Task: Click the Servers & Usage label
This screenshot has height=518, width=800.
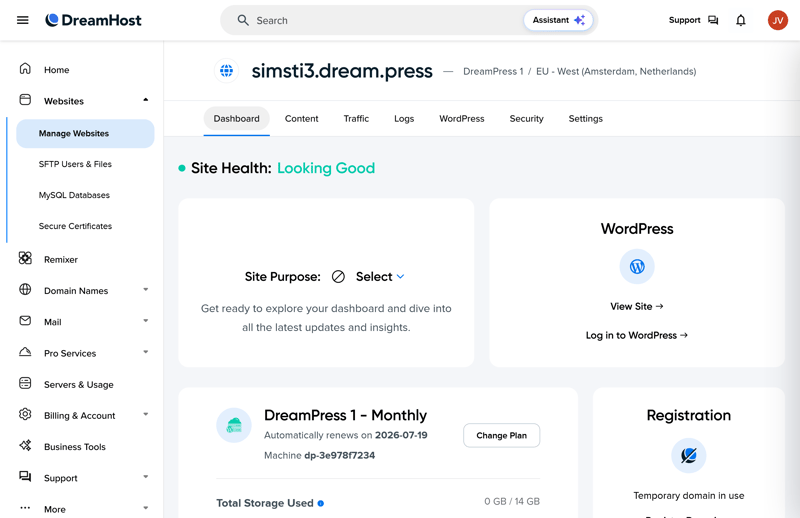Action: 79,384
